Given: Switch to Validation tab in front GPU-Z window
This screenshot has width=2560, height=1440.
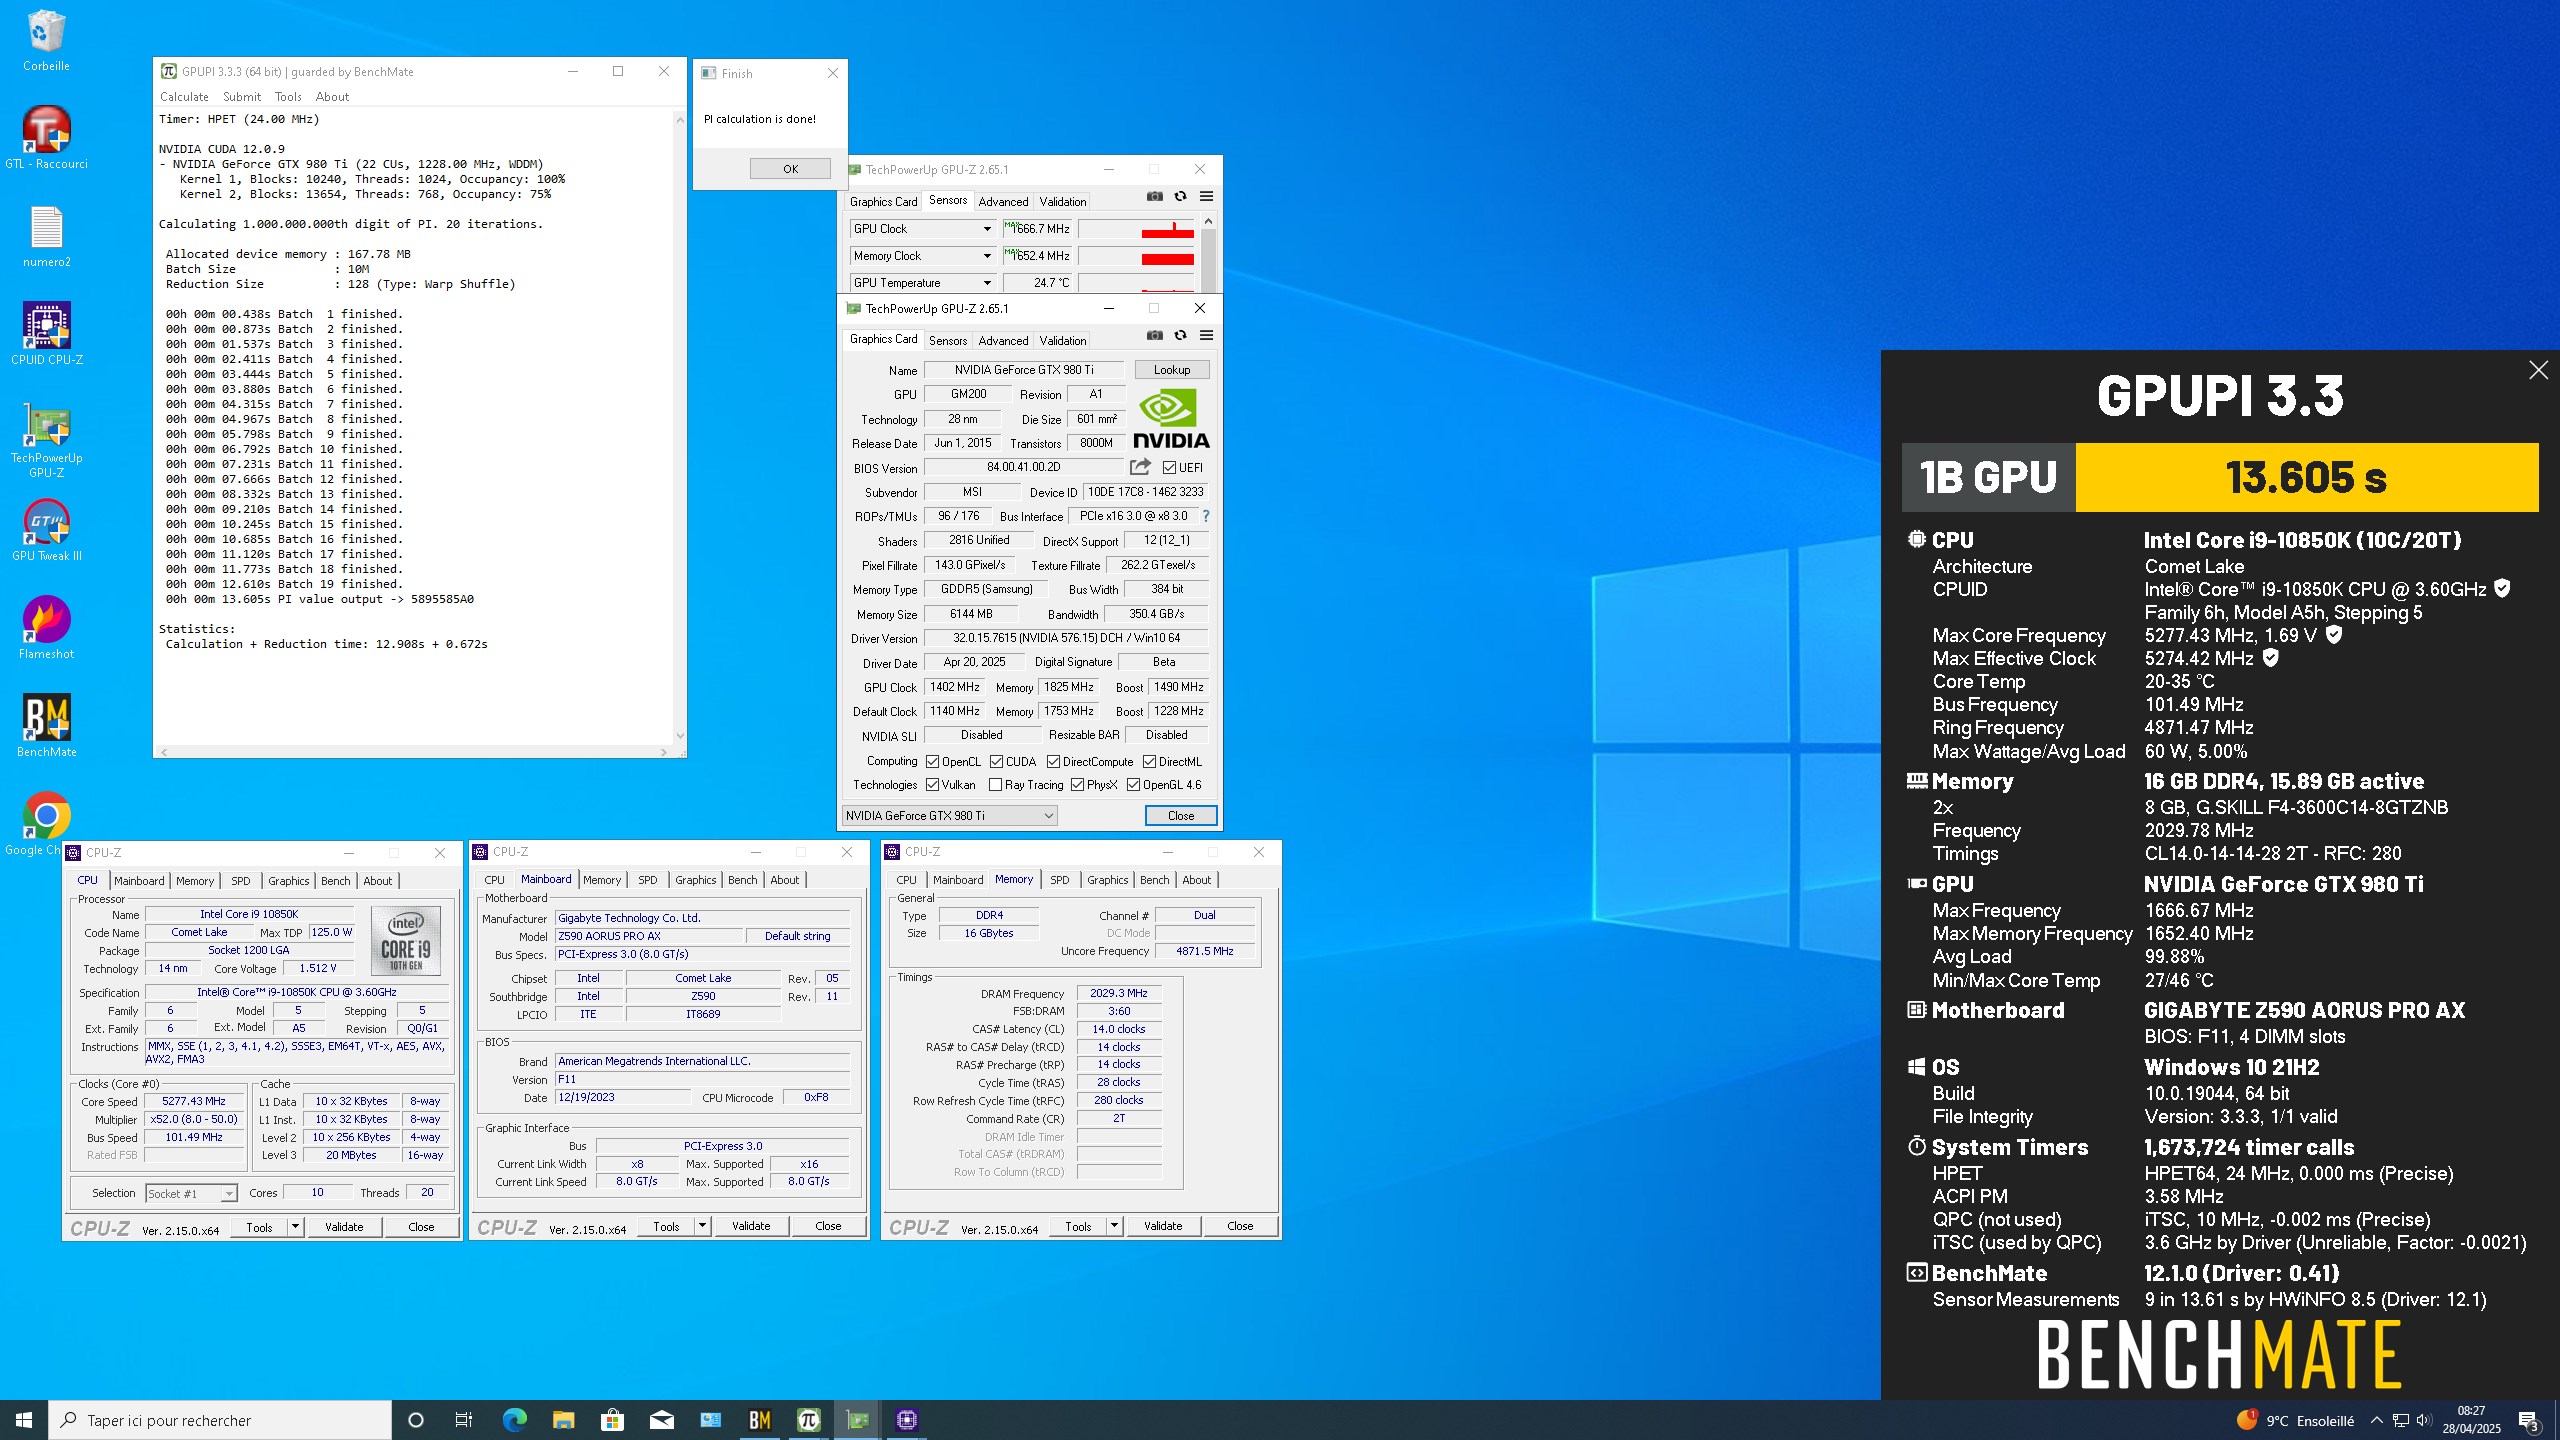Looking at the screenshot, I should [1062, 341].
